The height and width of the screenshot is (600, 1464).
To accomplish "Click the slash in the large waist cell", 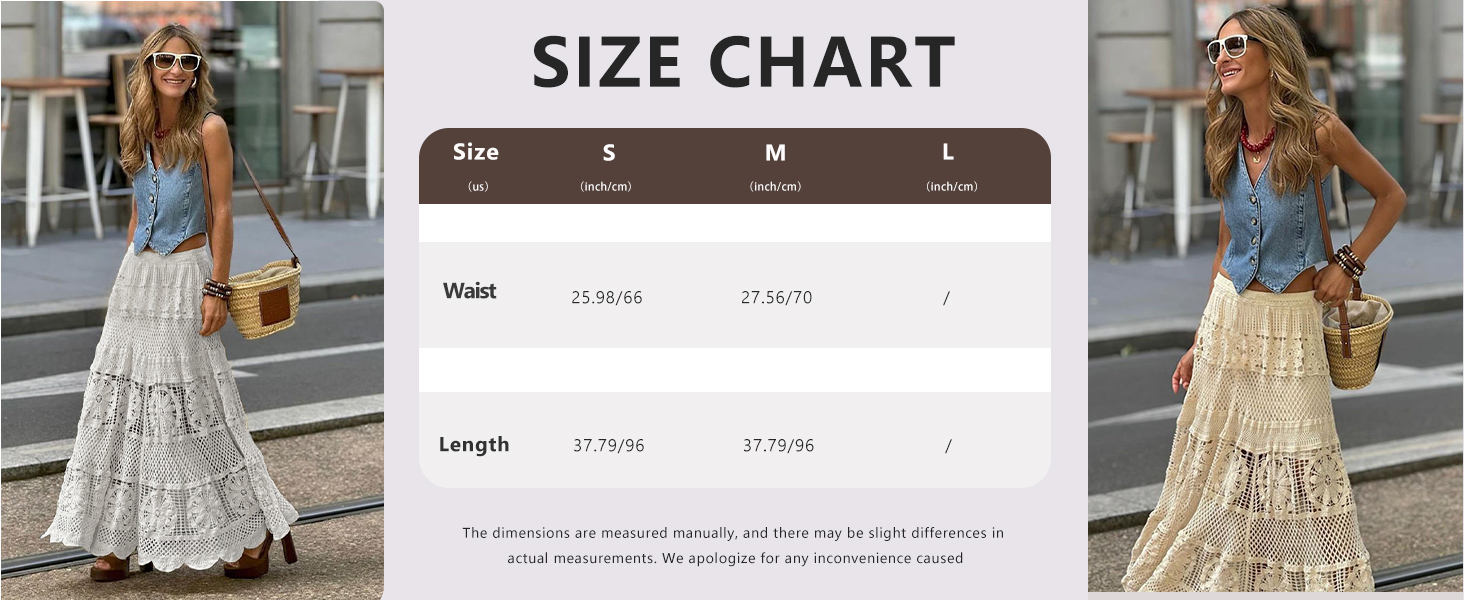I will pos(946,298).
